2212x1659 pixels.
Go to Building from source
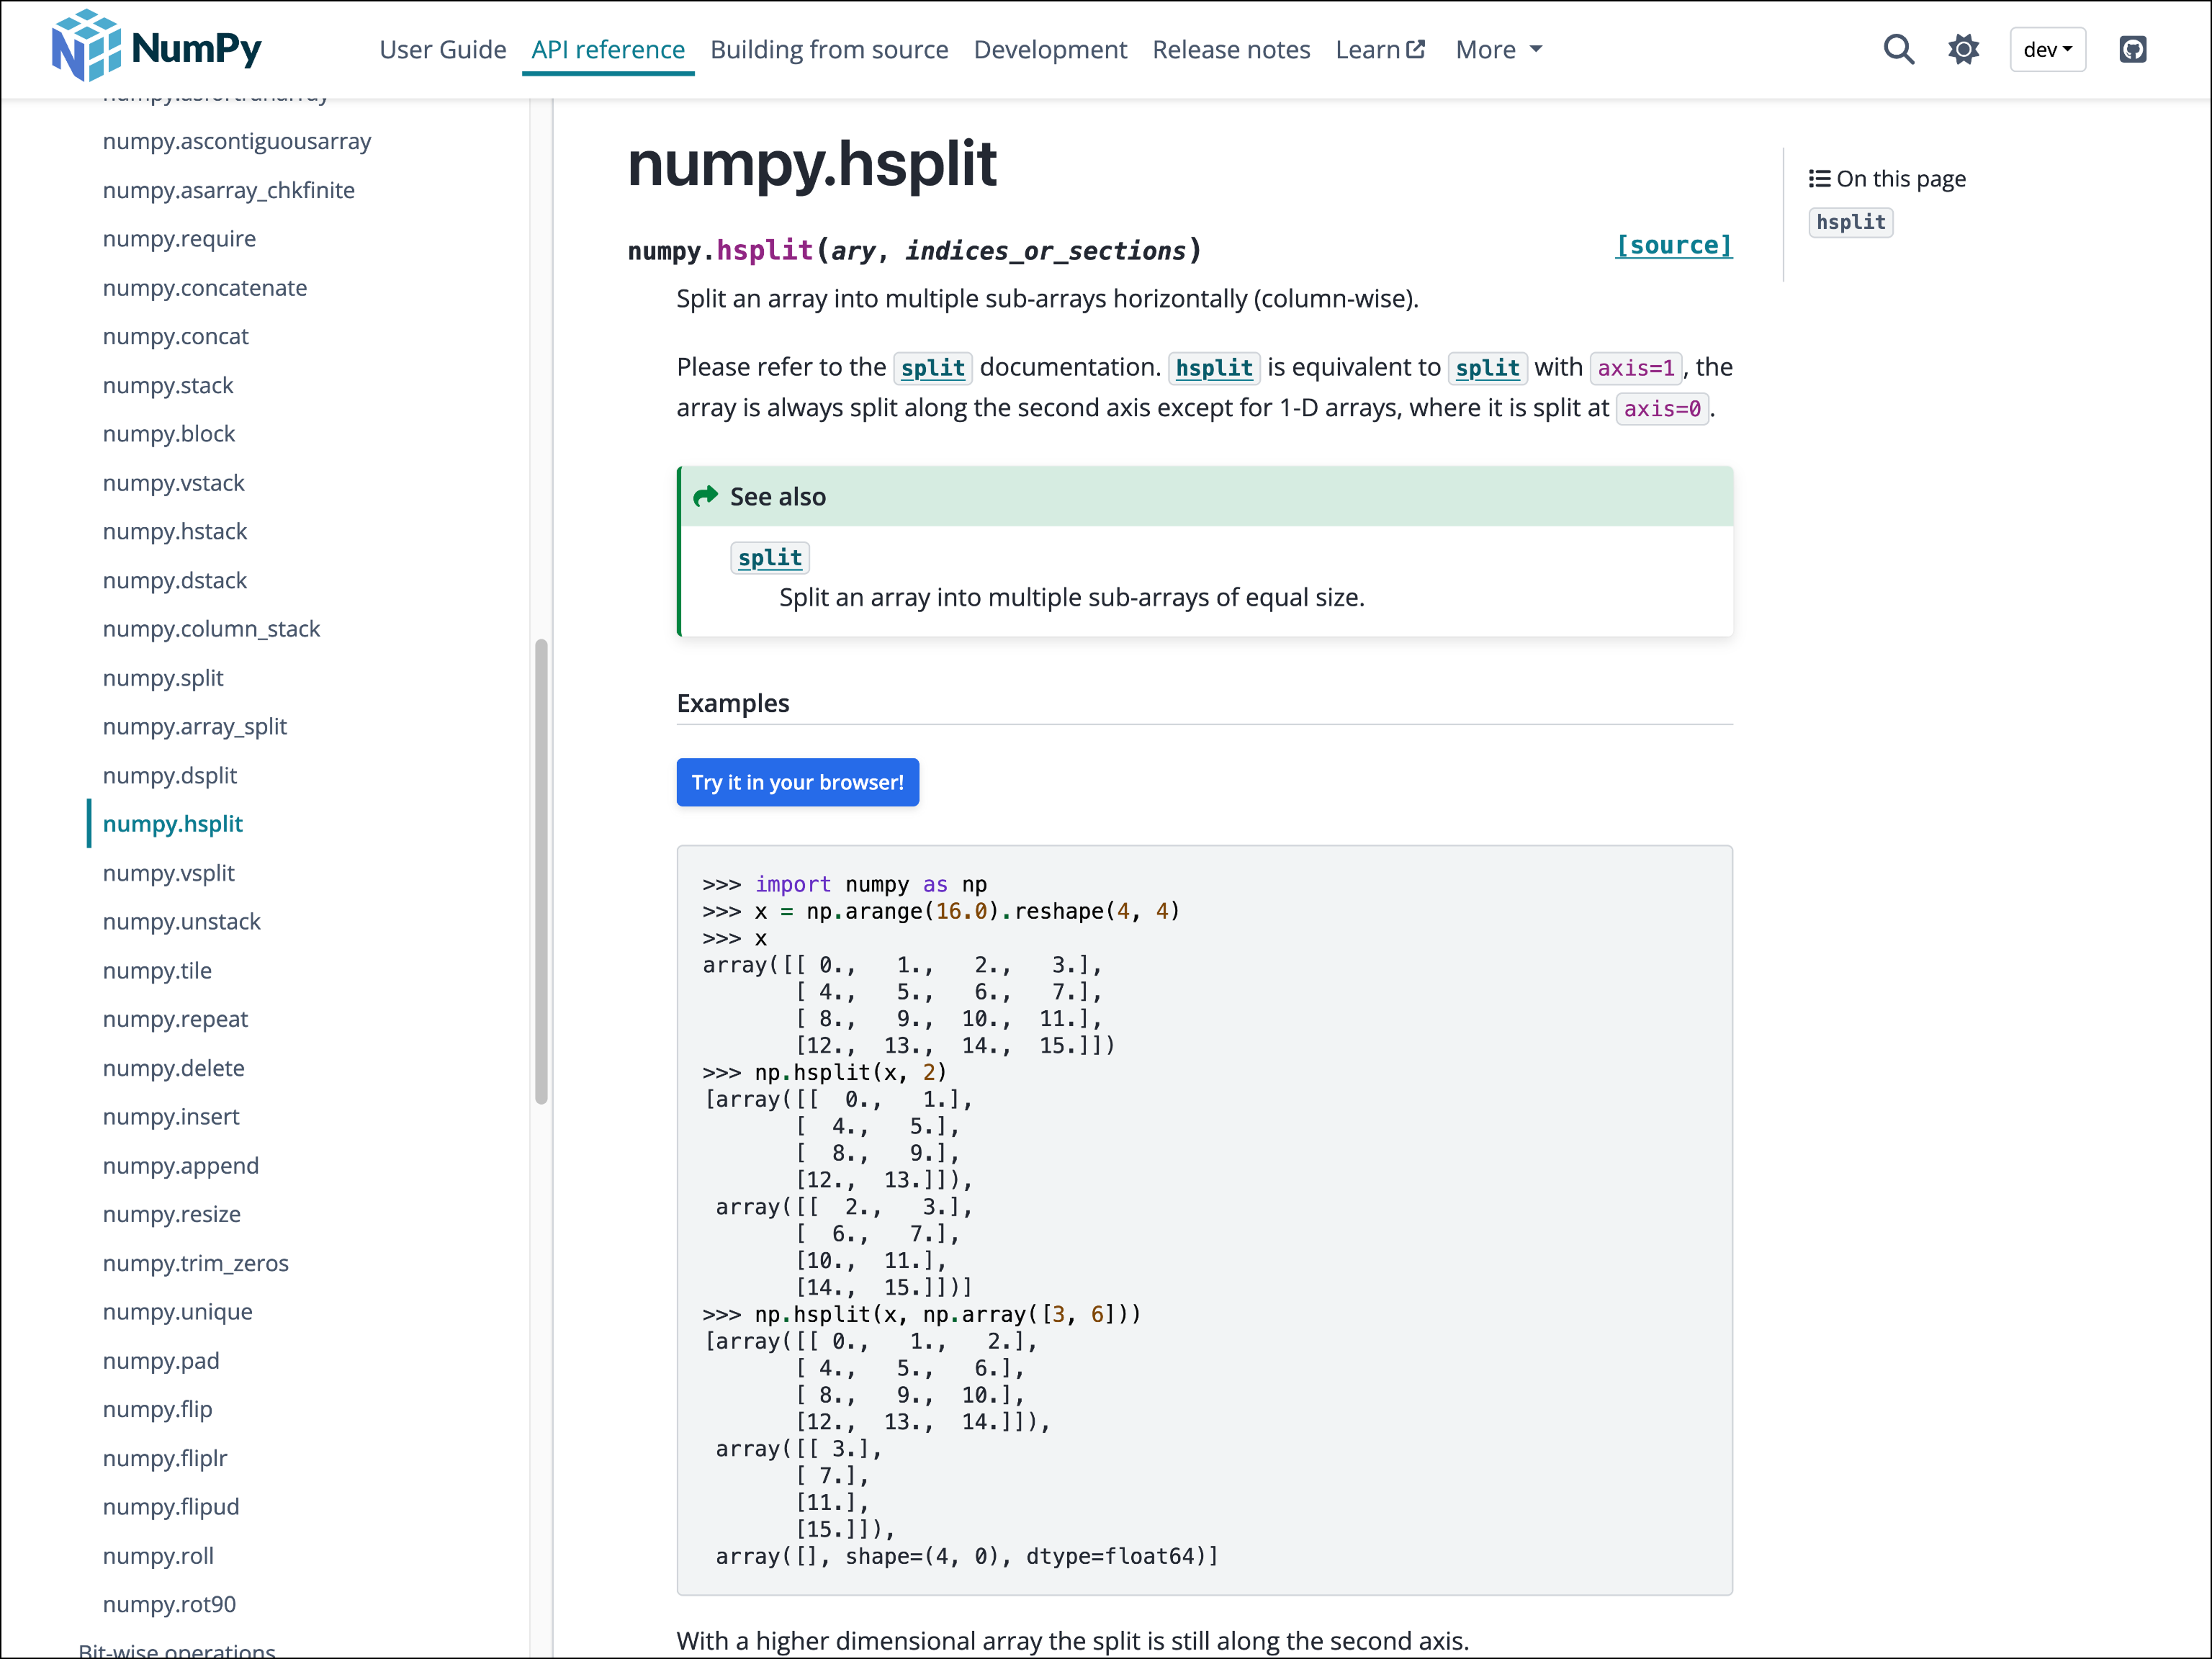(829, 49)
